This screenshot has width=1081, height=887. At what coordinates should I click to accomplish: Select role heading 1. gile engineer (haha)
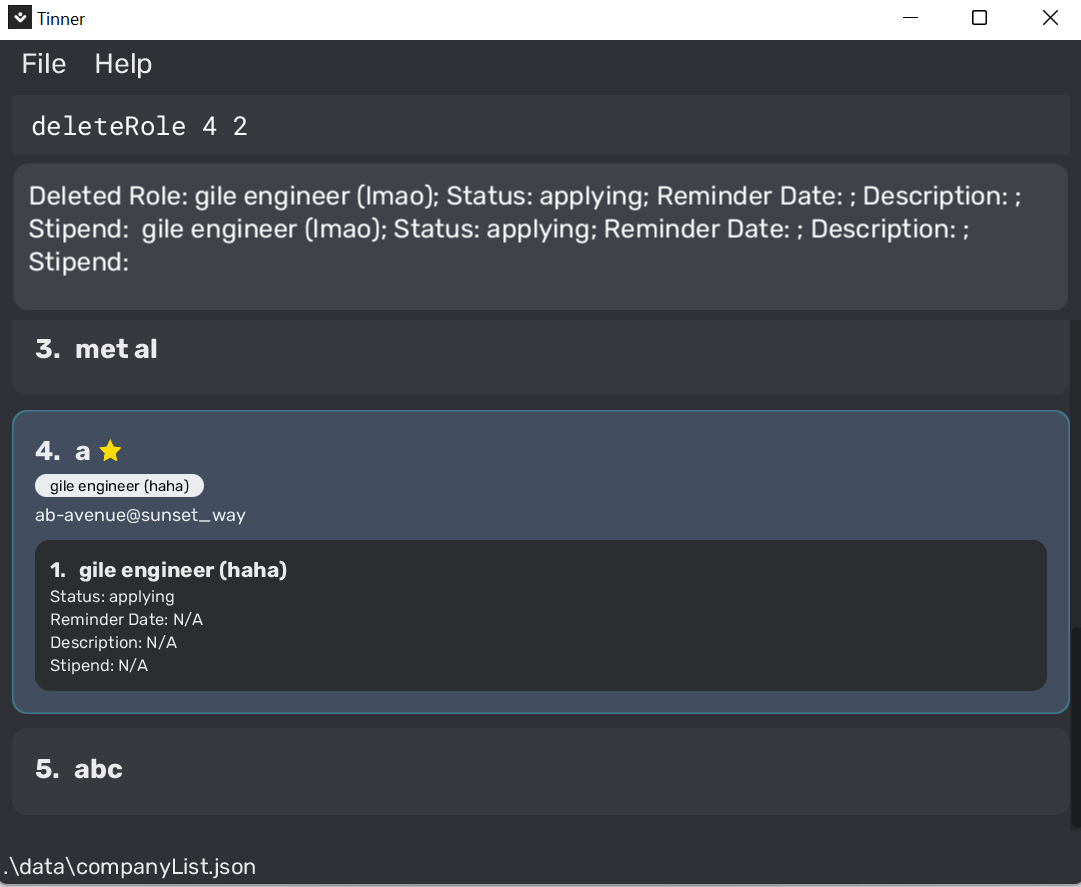169,570
